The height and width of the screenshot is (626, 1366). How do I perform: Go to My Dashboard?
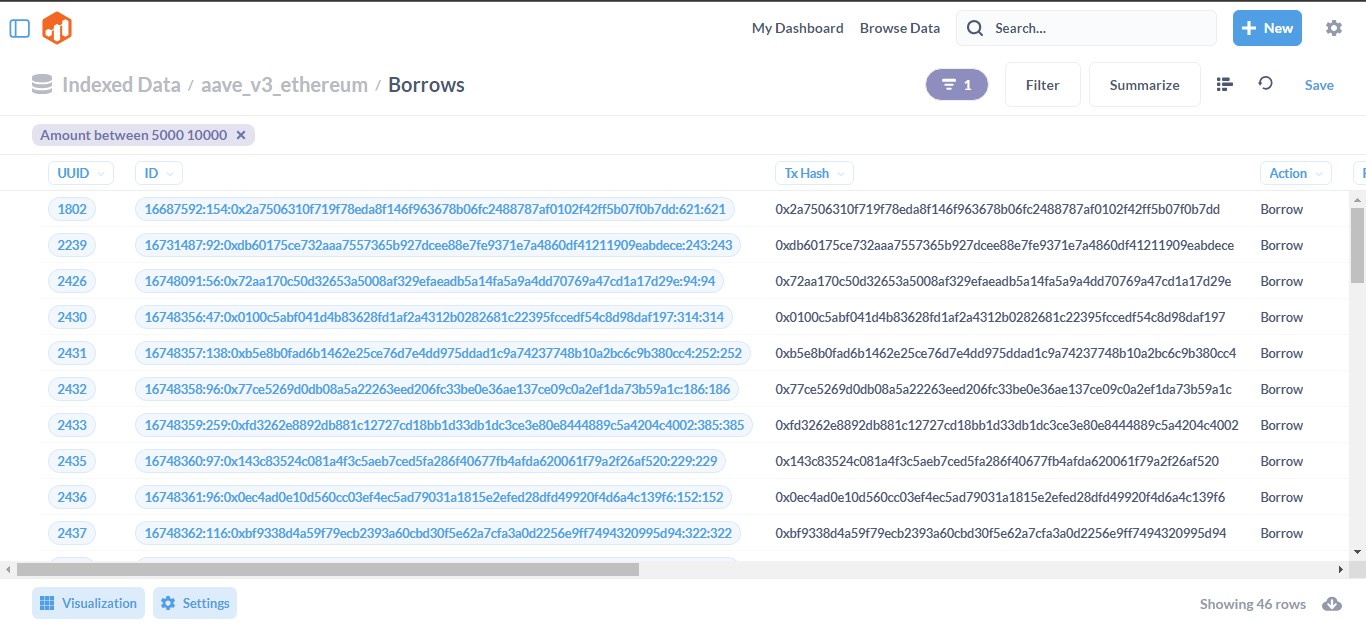pyautogui.click(x=797, y=28)
